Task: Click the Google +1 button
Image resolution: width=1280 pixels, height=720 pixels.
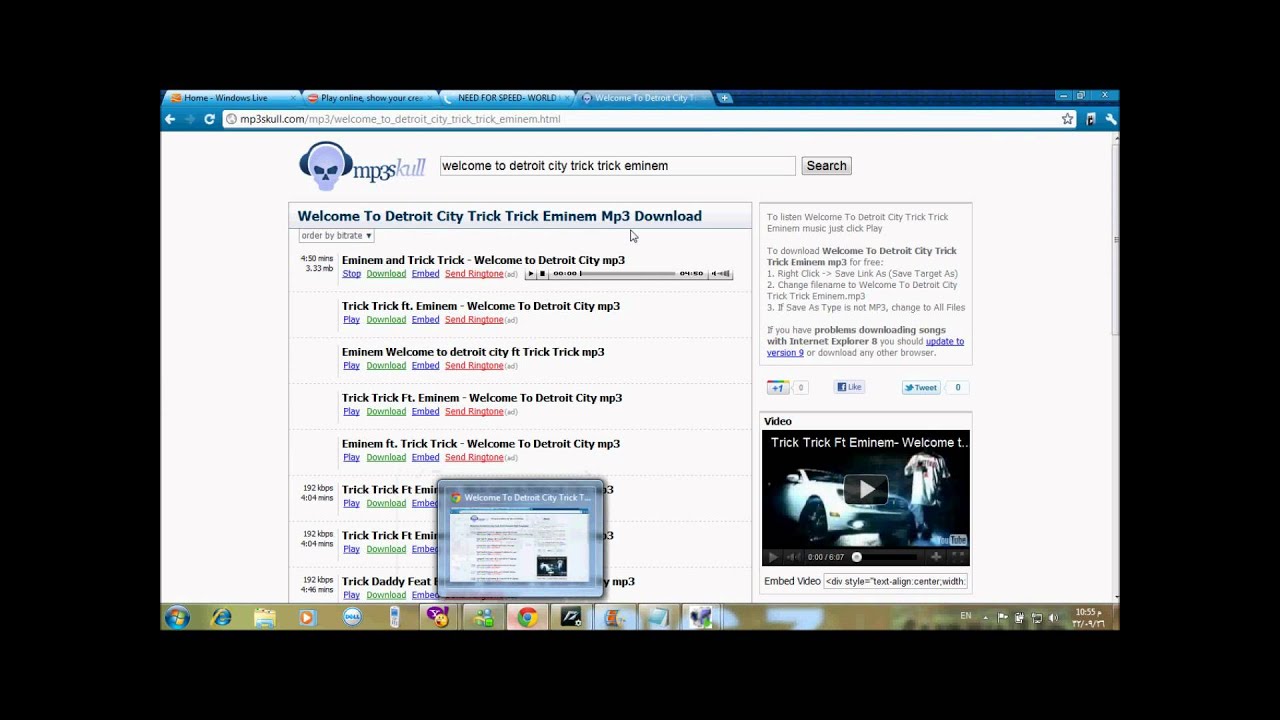Action: (778, 387)
